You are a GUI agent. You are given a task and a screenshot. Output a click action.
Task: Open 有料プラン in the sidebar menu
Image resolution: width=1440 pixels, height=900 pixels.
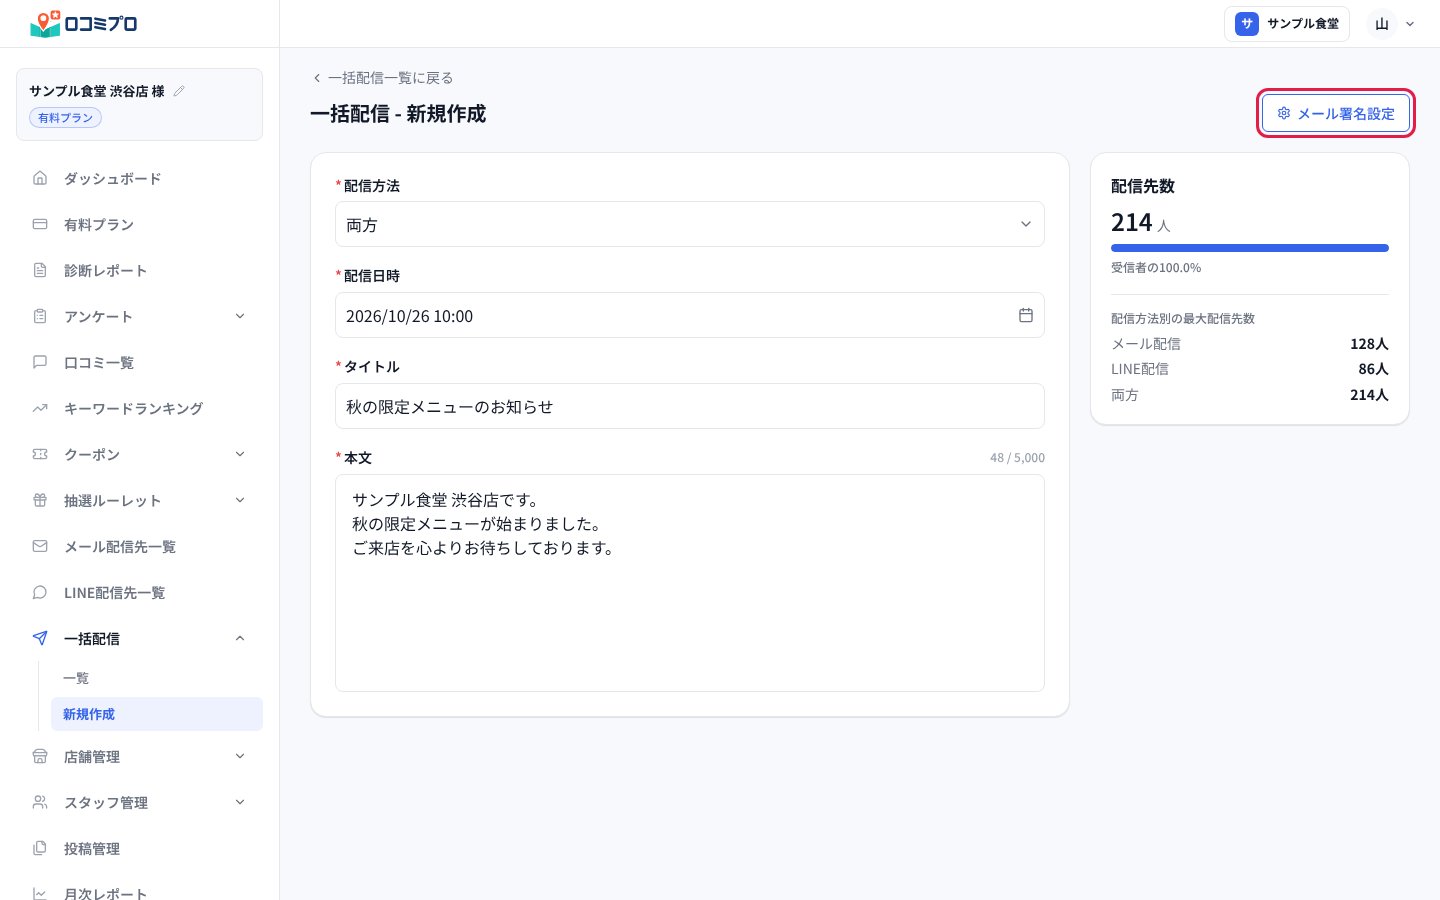[x=140, y=224]
